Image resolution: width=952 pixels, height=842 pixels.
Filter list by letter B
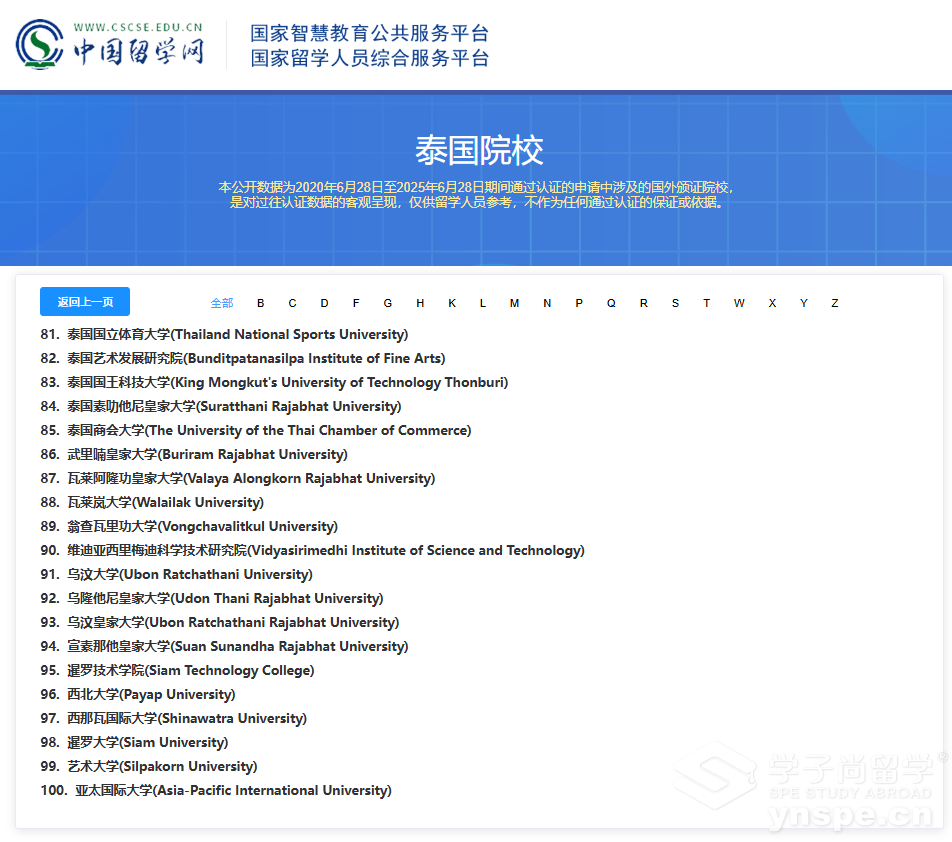click(260, 303)
